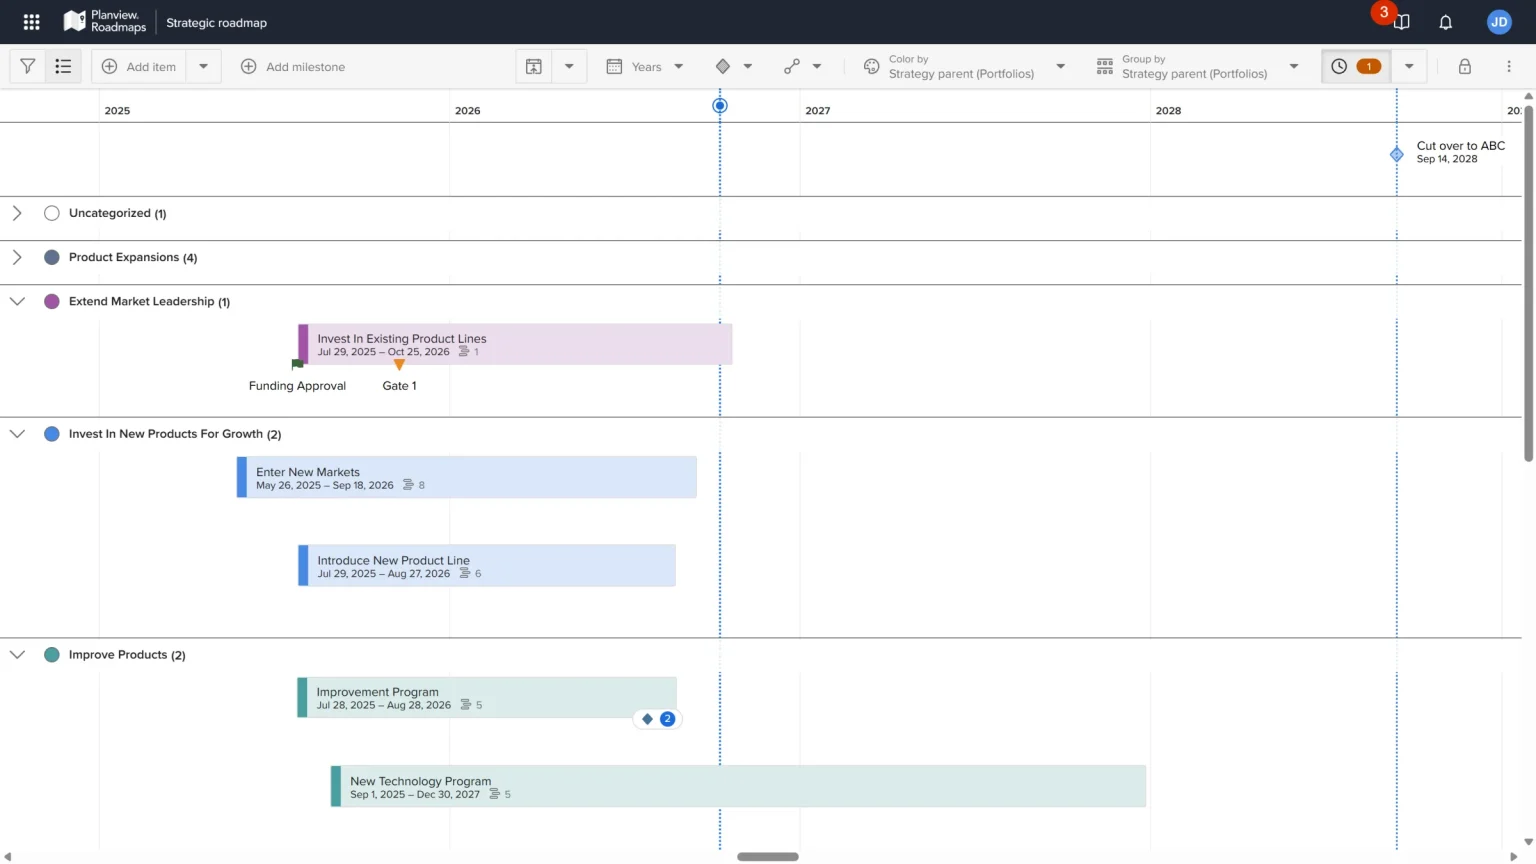Click the horizontal scrollbar thumb

coord(768,857)
